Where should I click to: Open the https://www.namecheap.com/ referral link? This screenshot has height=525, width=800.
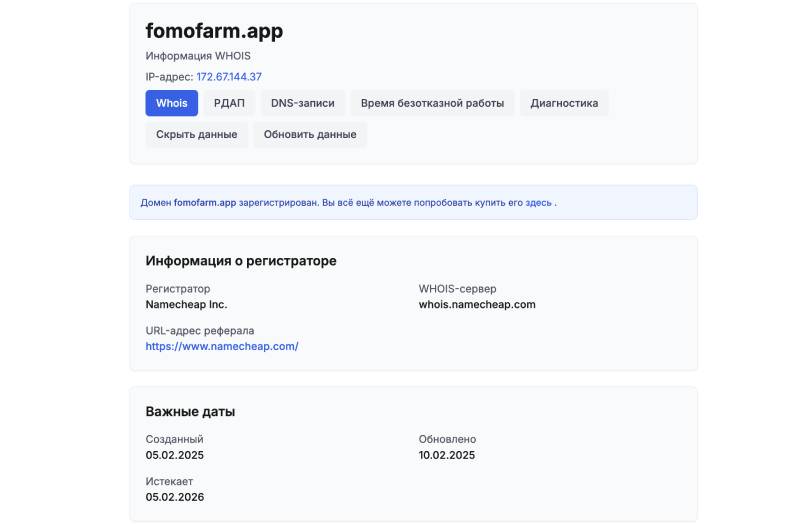point(222,346)
